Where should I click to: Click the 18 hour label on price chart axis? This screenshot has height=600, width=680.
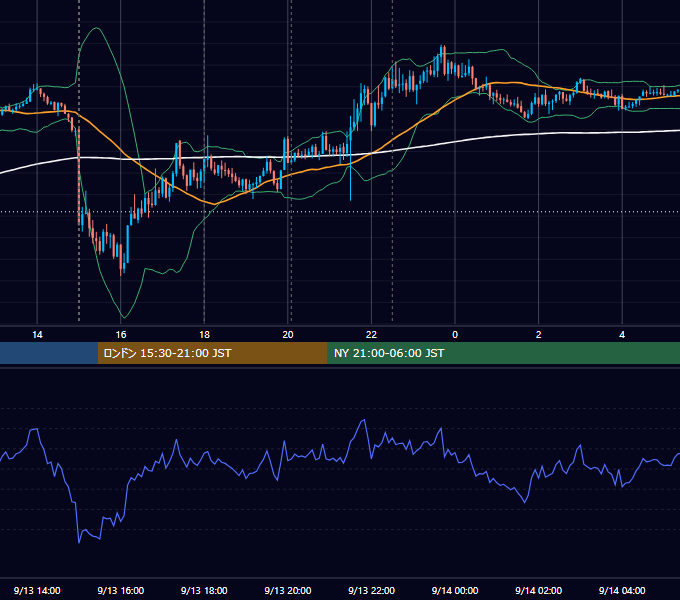[x=204, y=335]
